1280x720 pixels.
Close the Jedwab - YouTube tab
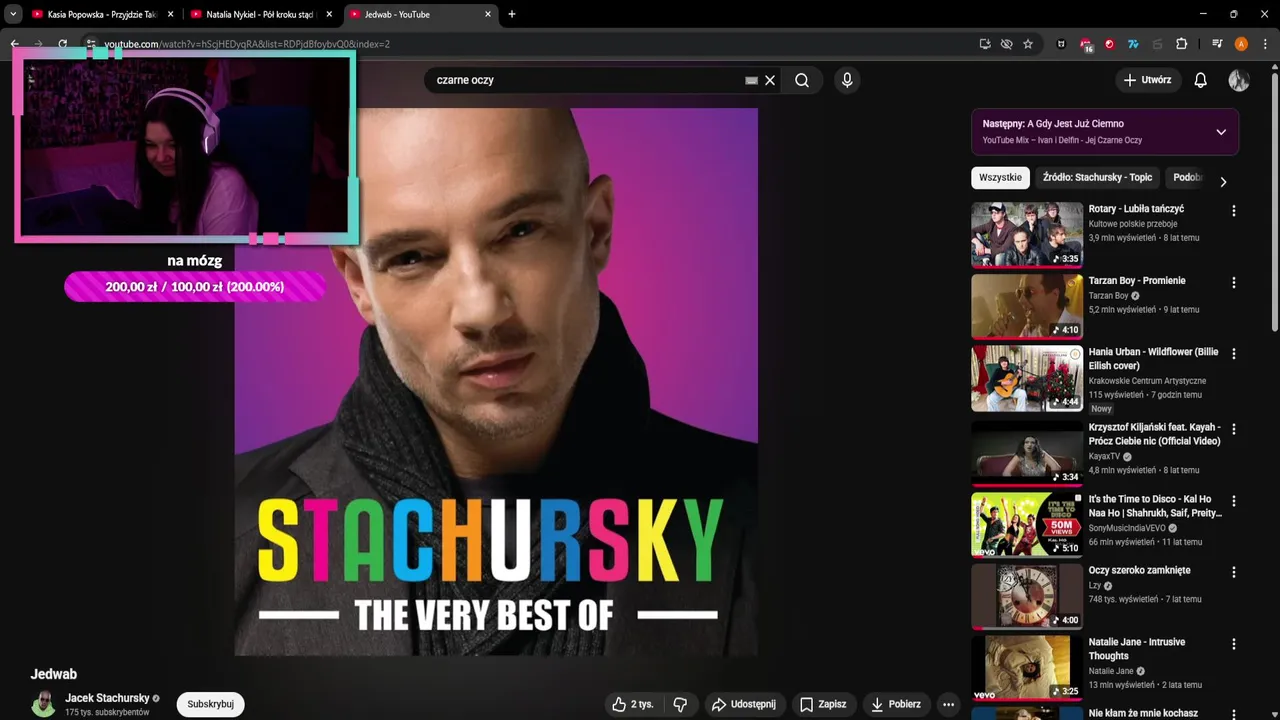pos(488,14)
